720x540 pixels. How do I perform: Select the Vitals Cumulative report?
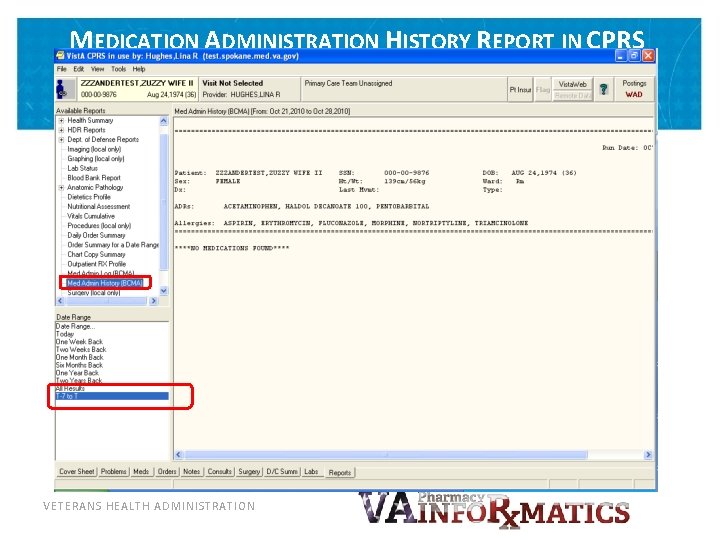(x=91, y=216)
